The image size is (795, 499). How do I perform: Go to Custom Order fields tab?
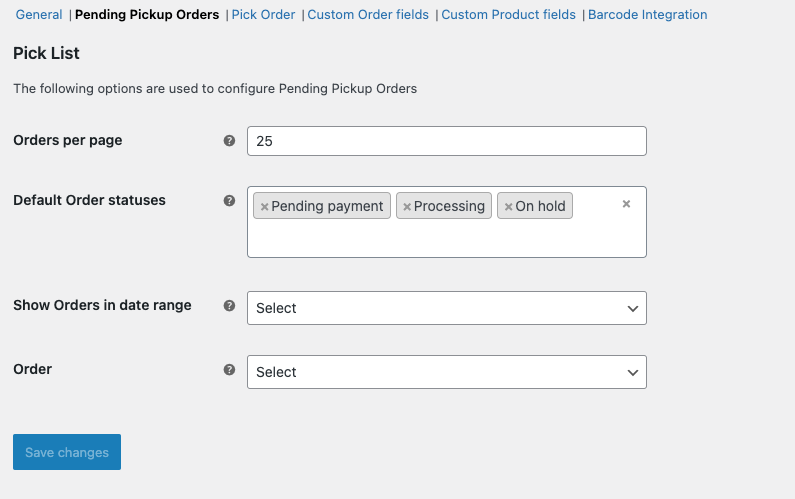[368, 15]
